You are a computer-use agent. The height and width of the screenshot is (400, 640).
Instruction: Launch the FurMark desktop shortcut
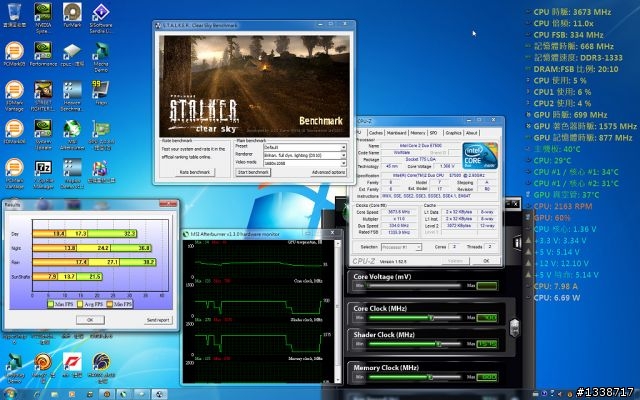72,15
